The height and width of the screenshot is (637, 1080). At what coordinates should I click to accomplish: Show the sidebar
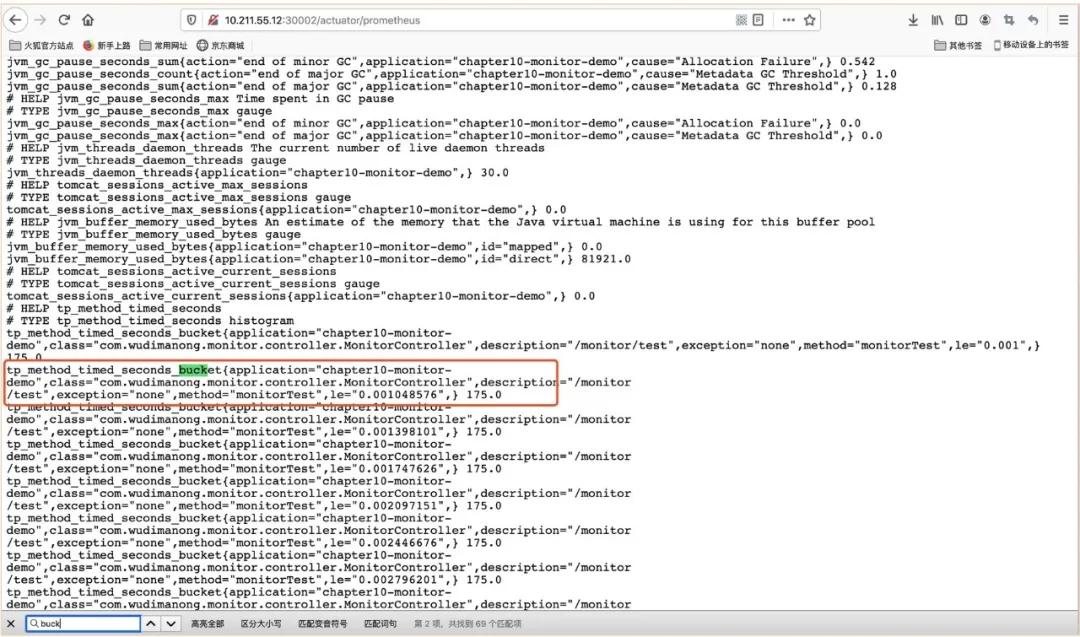point(961,20)
